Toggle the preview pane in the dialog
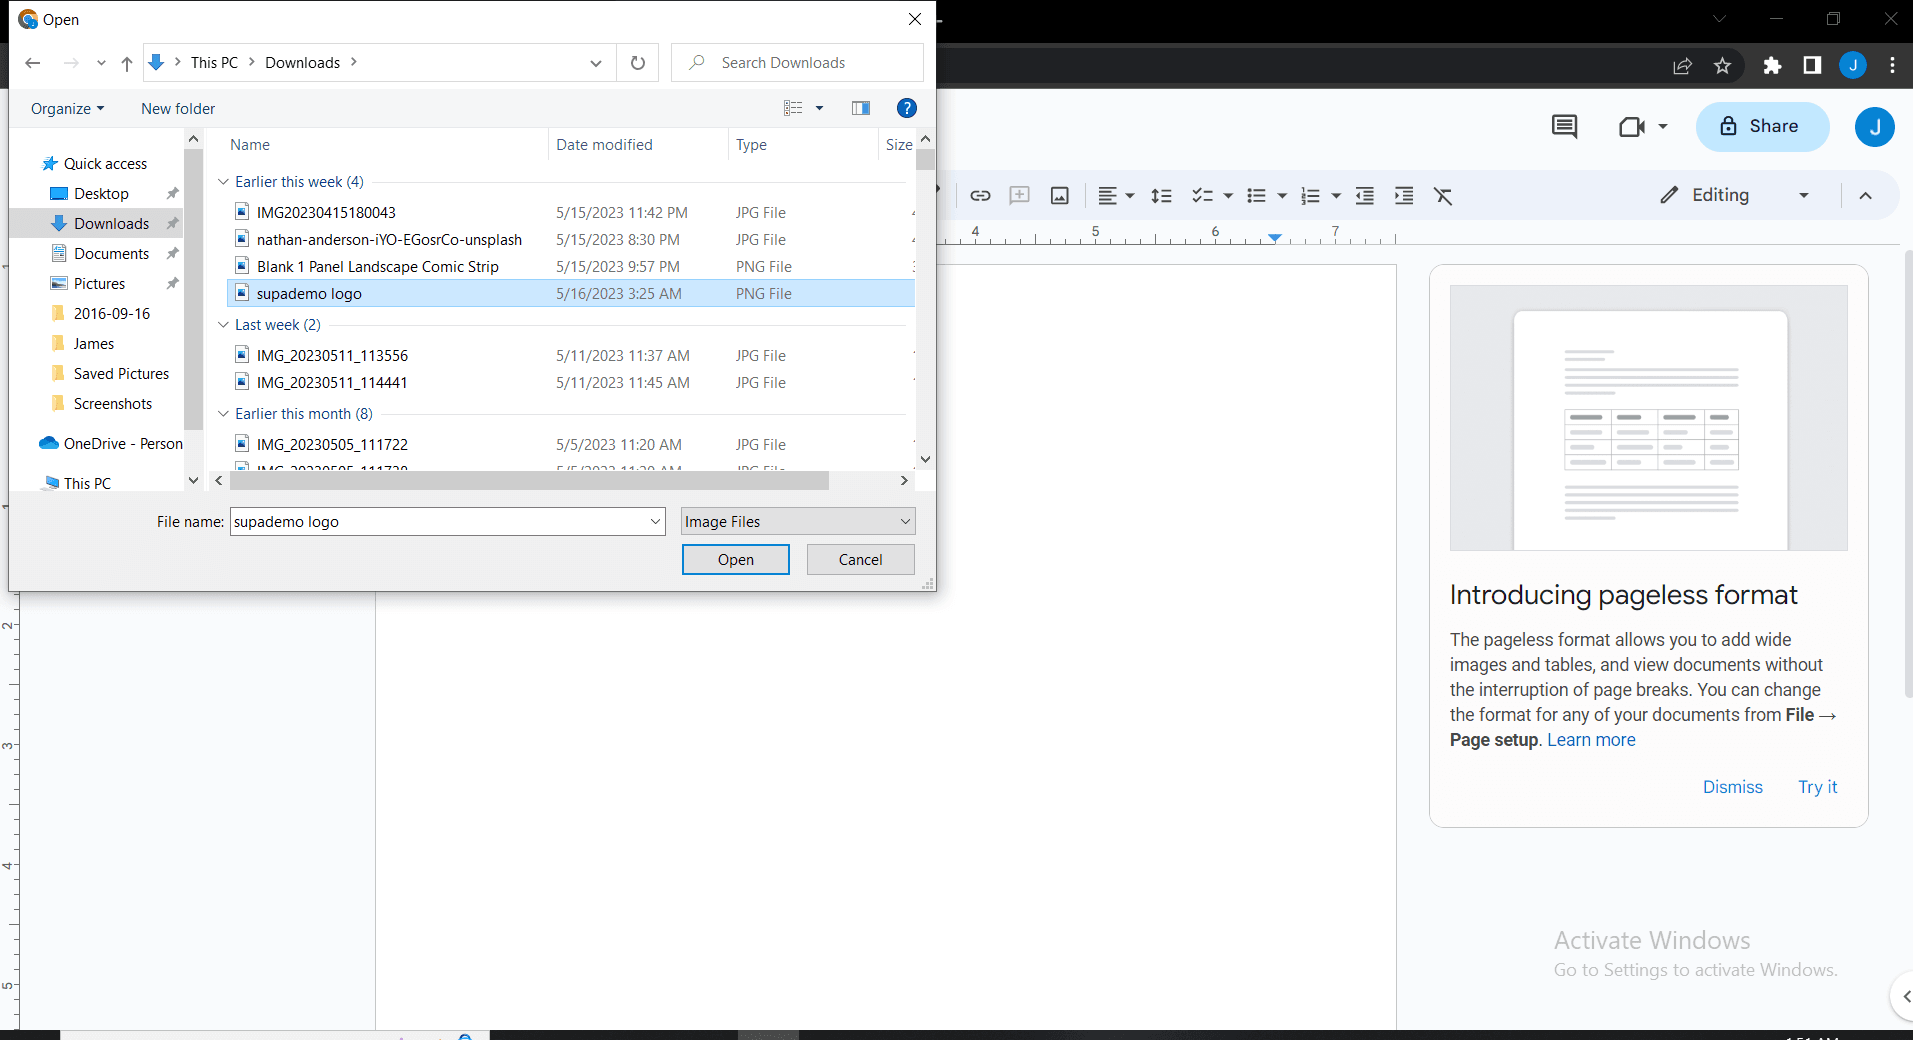Screen dimensions: 1913x1040 [860, 108]
